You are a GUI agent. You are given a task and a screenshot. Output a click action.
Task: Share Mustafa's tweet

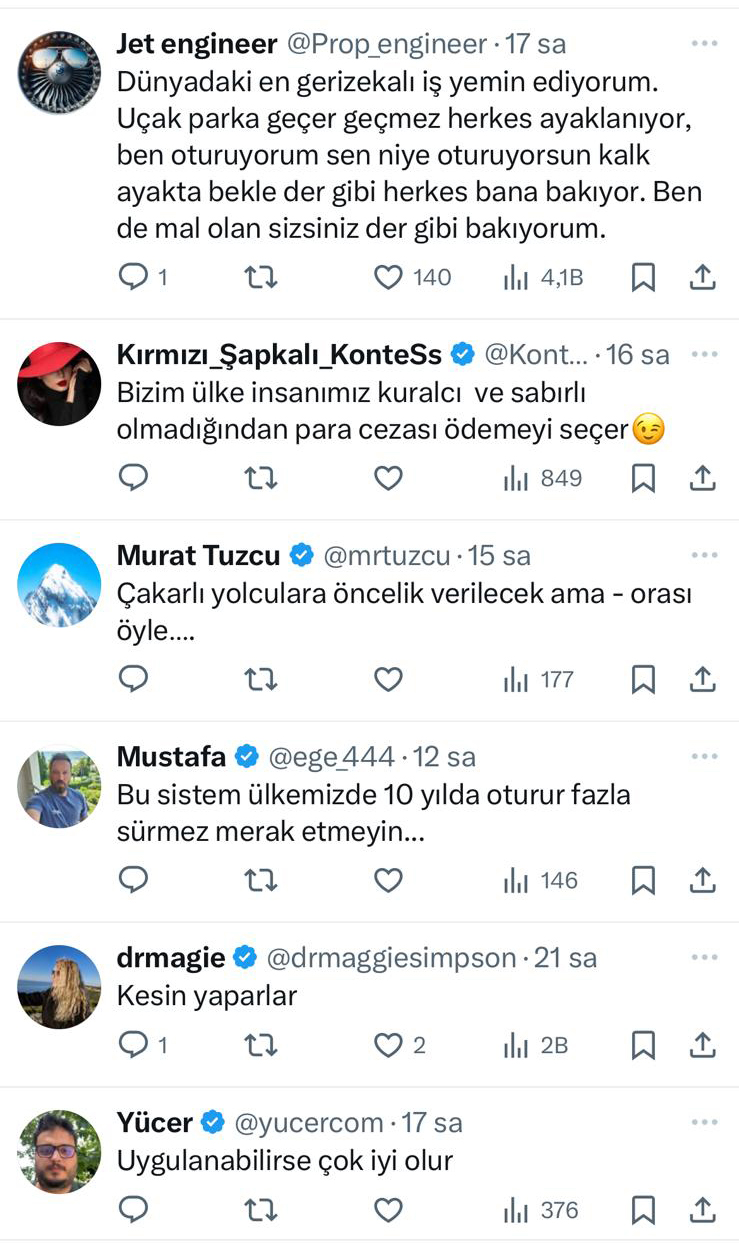coord(703,880)
